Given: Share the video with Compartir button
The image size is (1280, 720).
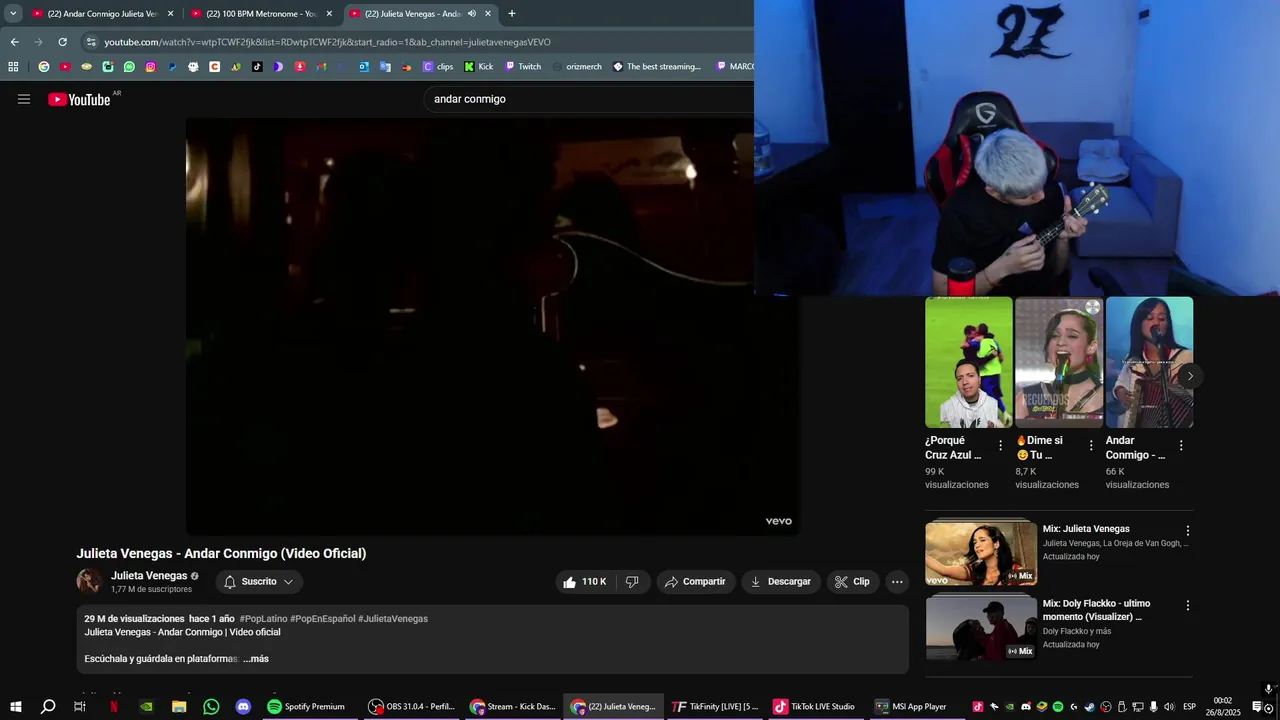Looking at the screenshot, I should tap(696, 582).
